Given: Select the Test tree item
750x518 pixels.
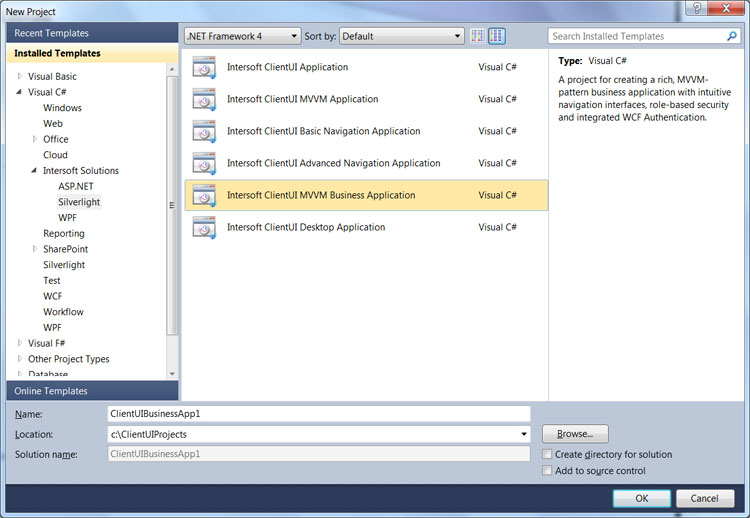Looking at the screenshot, I should (x=52, y=280).
